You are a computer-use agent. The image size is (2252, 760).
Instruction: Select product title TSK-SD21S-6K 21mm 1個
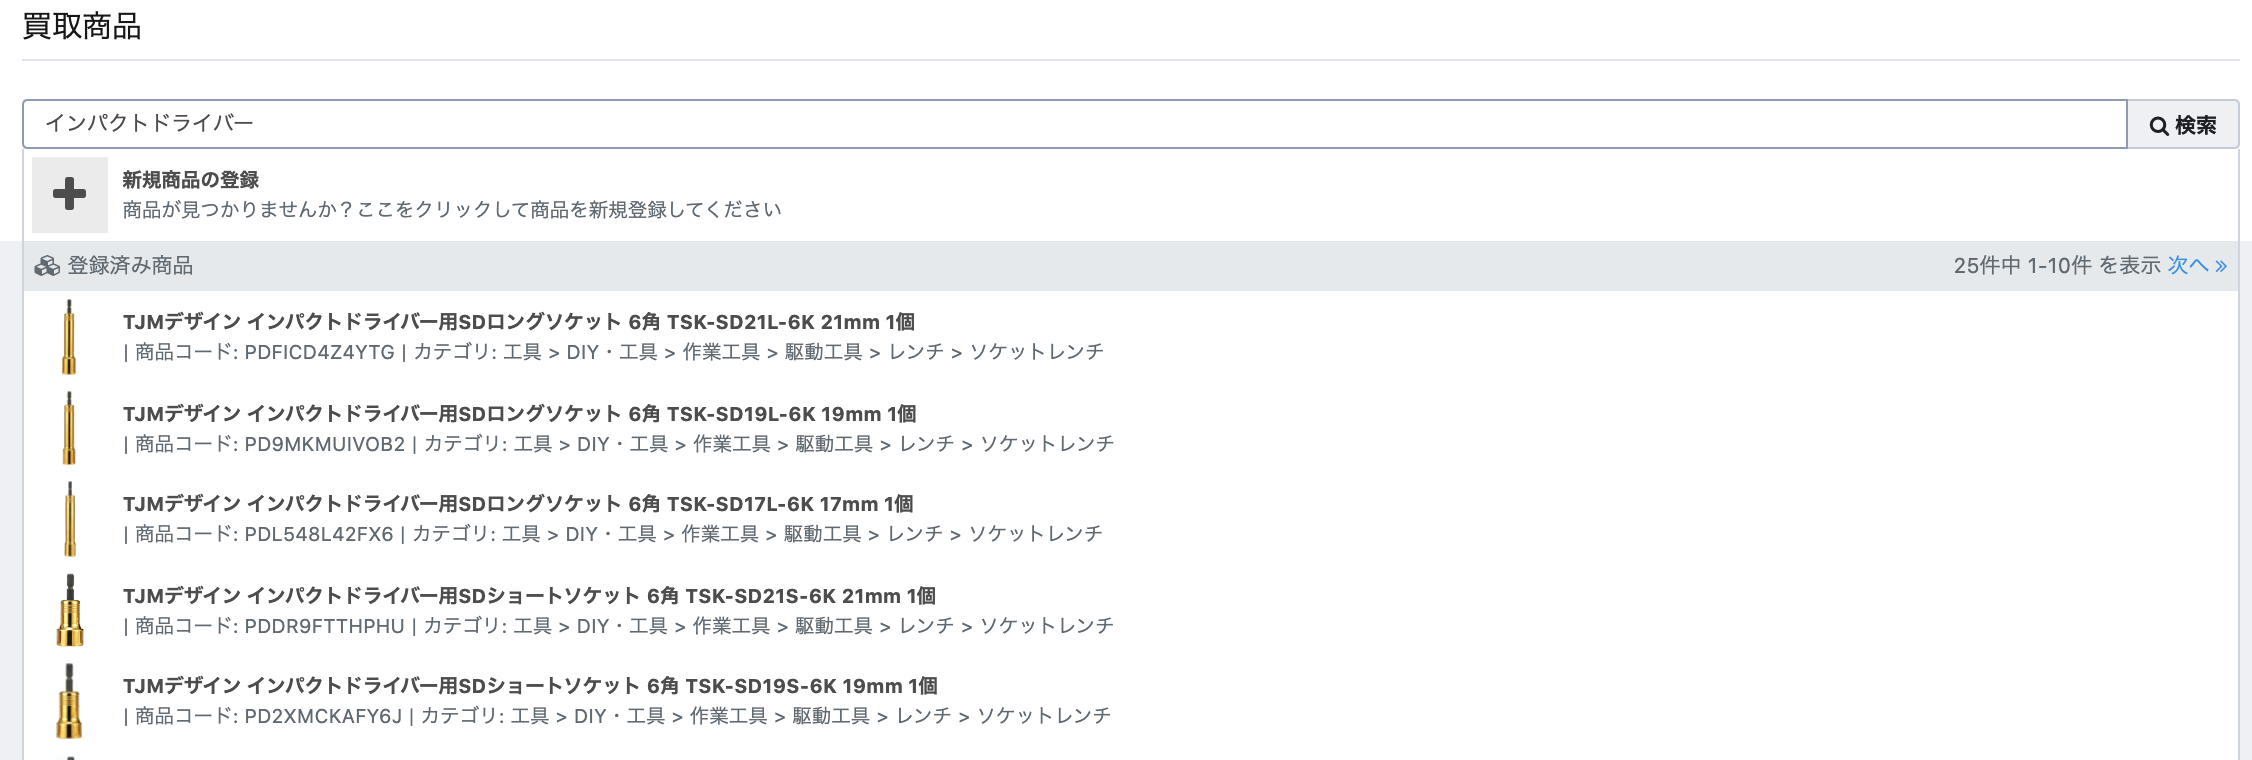pos(529,596)
